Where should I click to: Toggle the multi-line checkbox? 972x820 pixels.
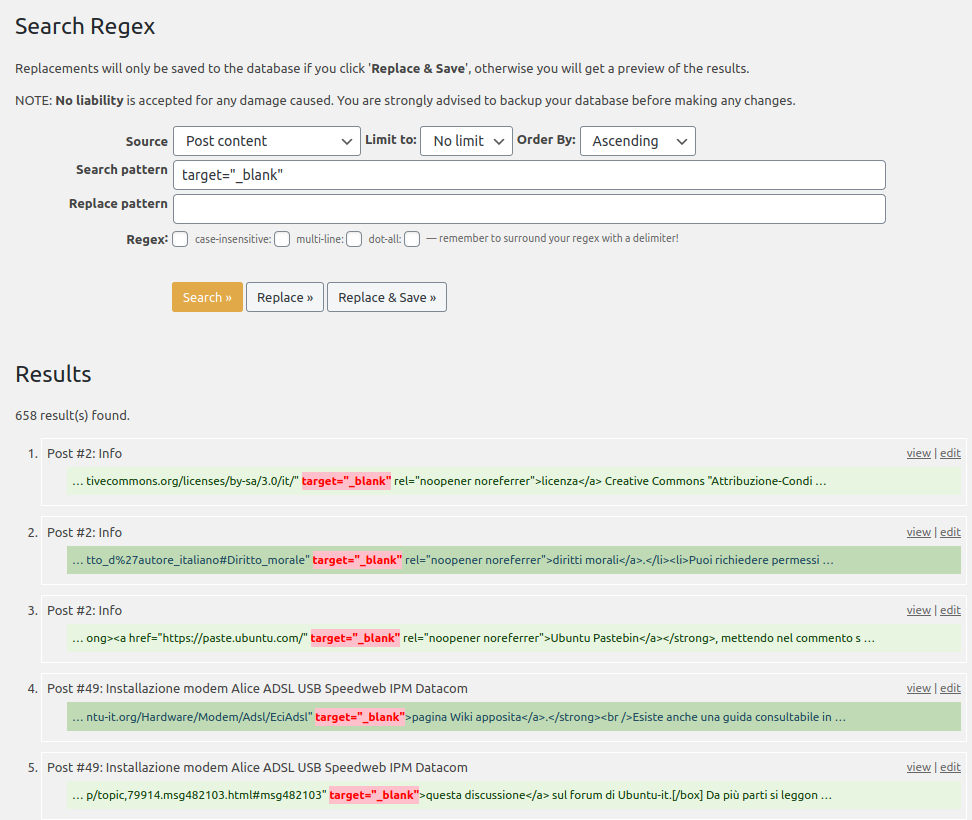tap(354, 239)
